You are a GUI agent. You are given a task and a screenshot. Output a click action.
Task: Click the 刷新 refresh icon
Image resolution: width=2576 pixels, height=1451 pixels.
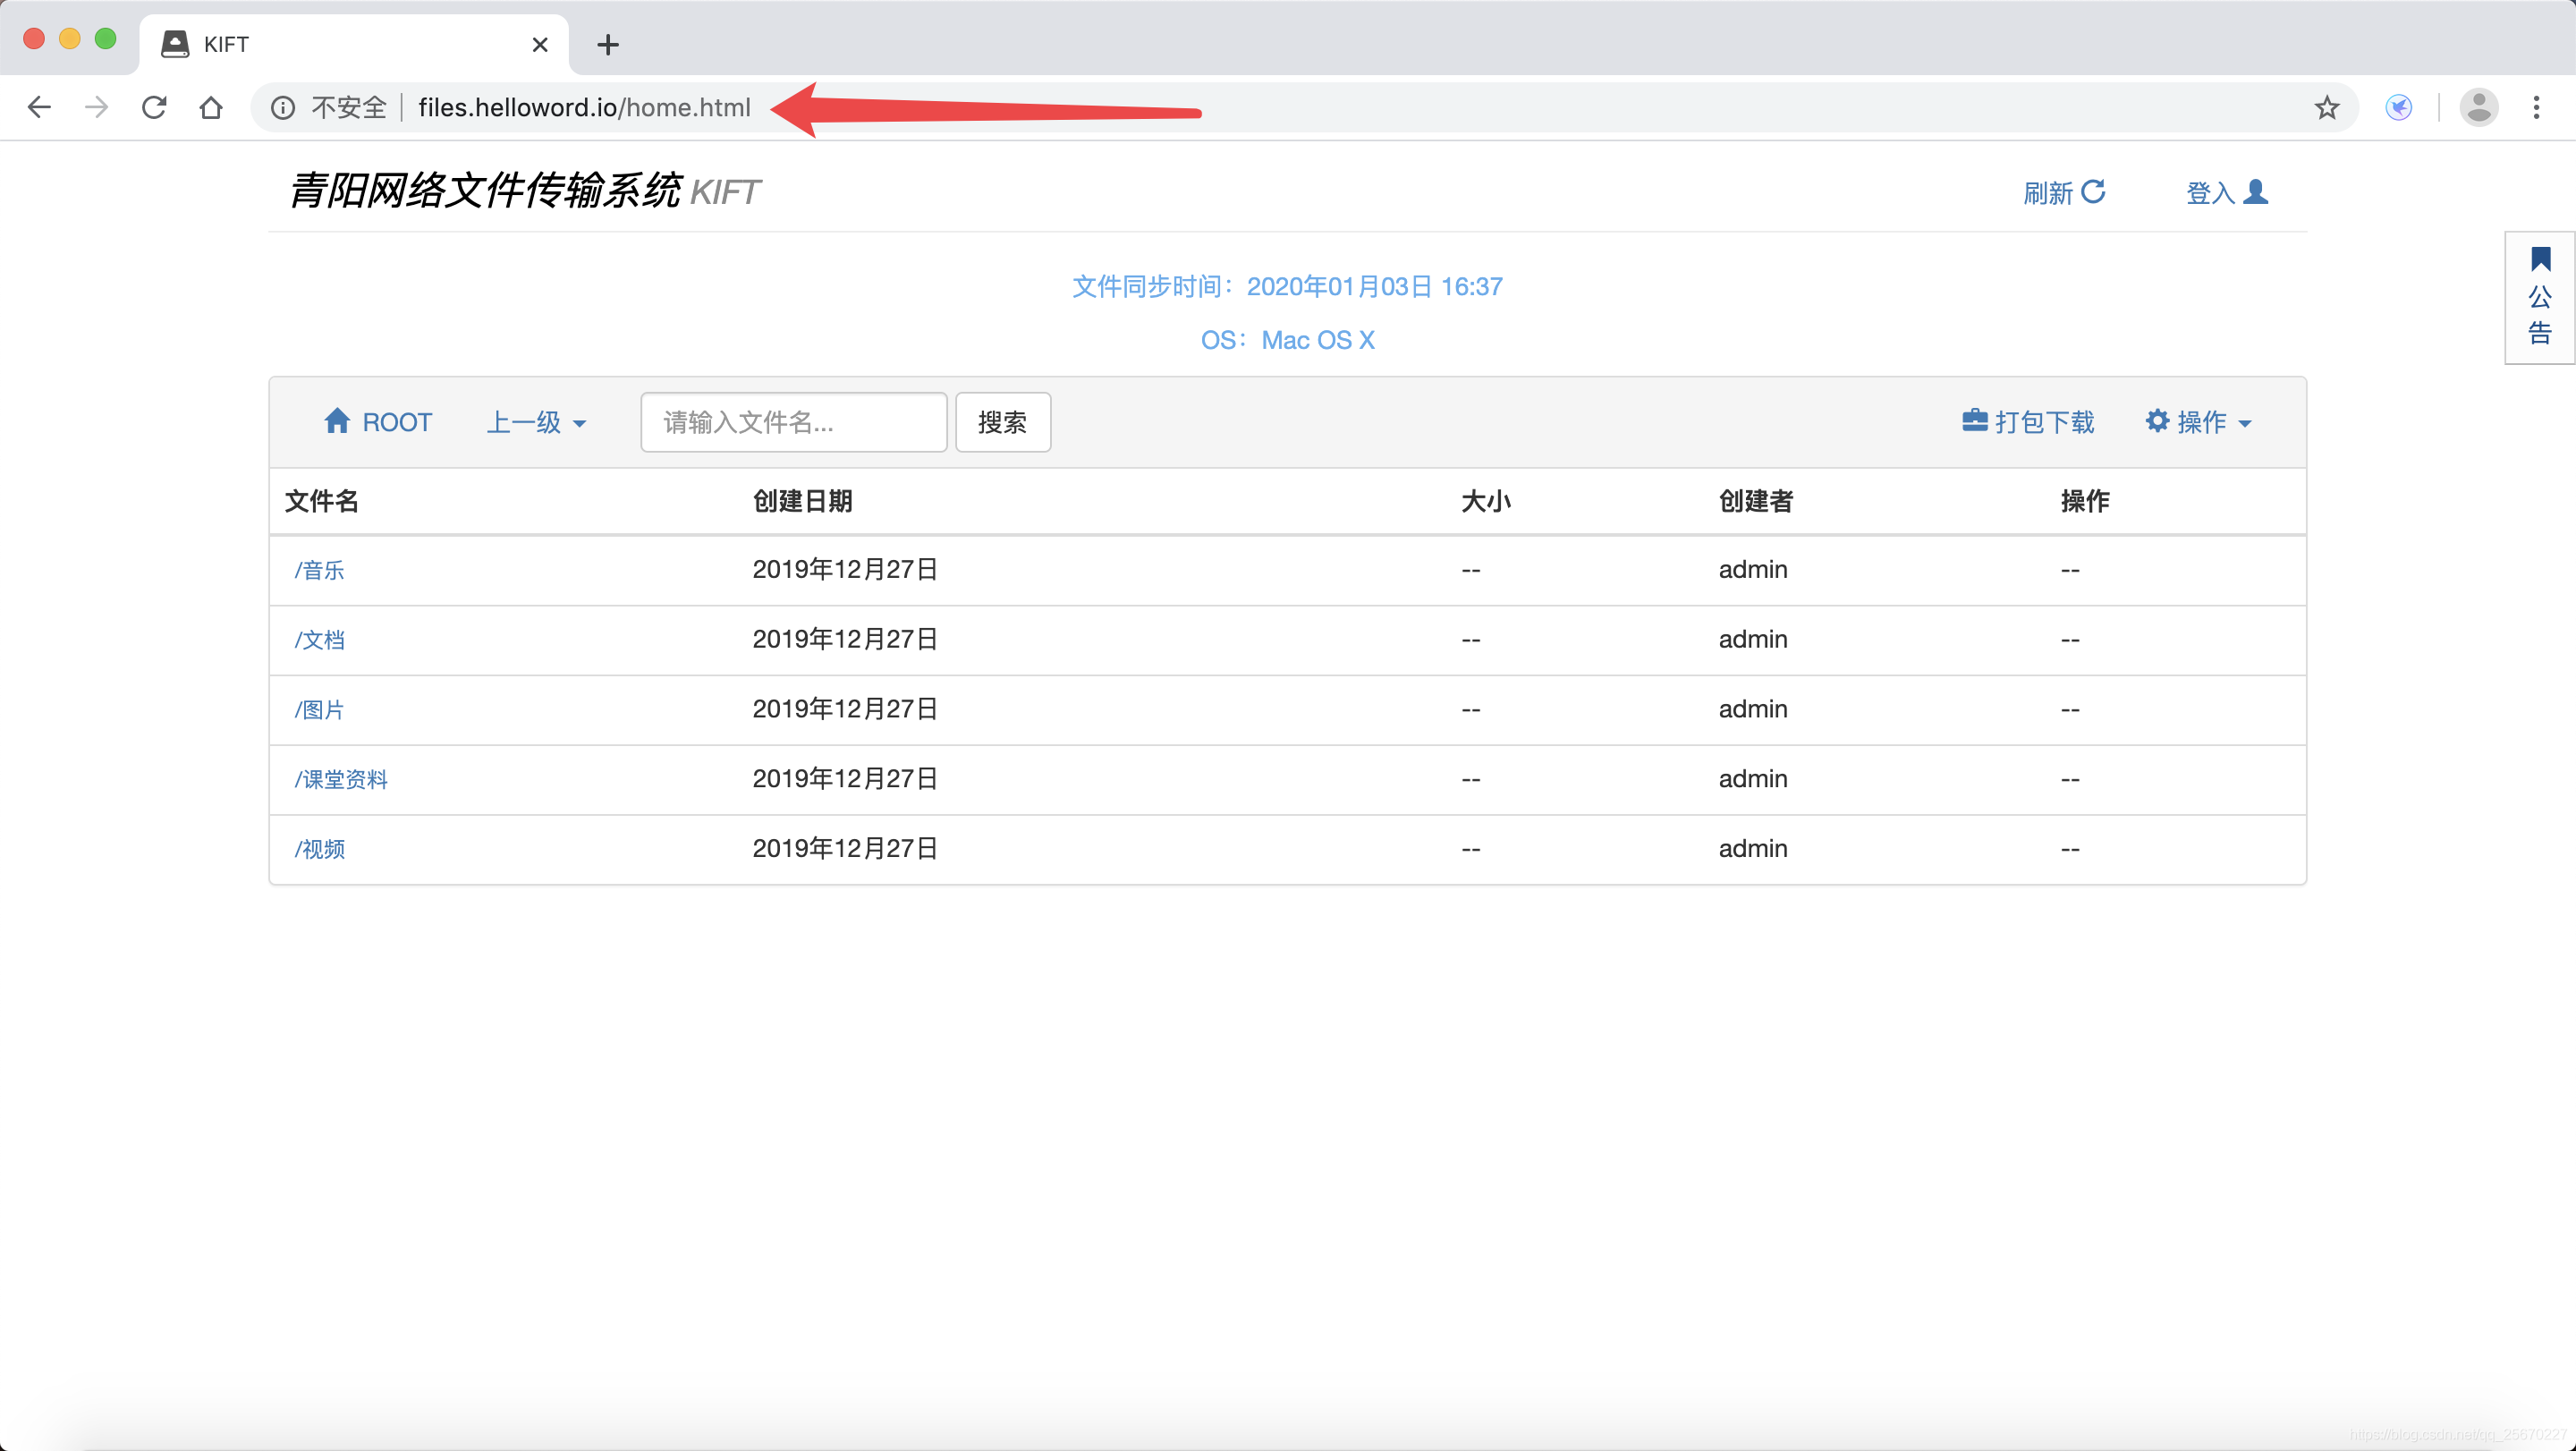click(x=2093, y=191)
